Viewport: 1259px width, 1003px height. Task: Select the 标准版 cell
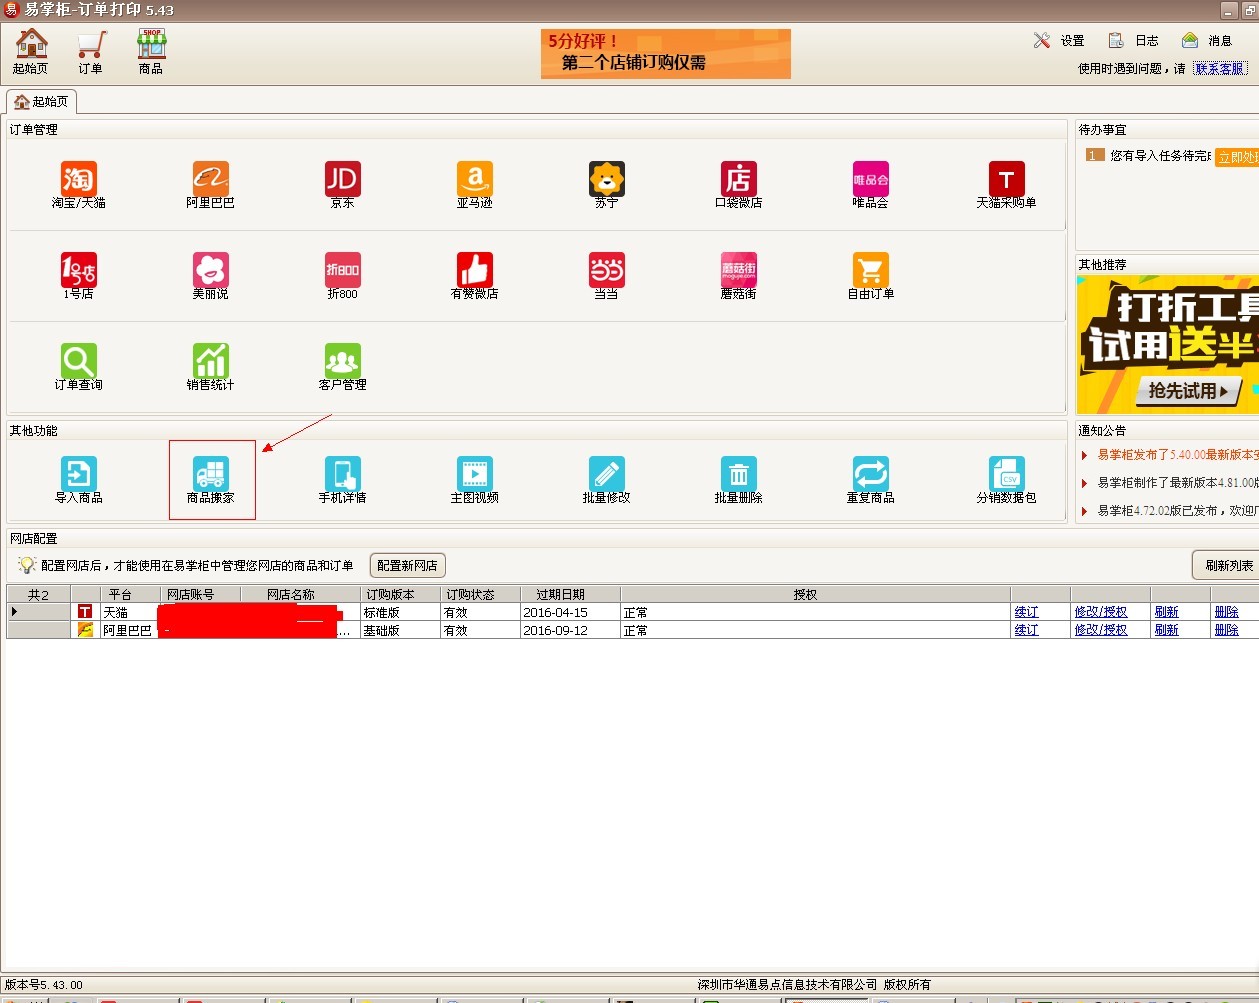(400, 612)
